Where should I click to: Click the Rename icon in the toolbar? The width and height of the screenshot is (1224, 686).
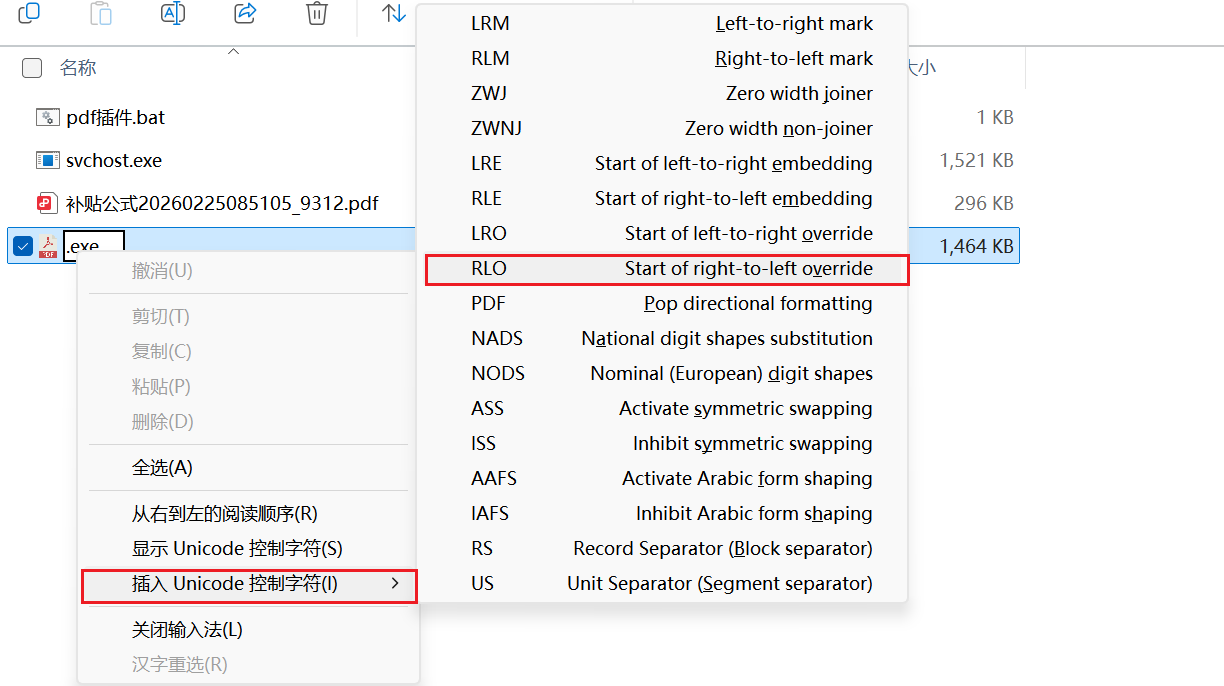coord(173,13)
